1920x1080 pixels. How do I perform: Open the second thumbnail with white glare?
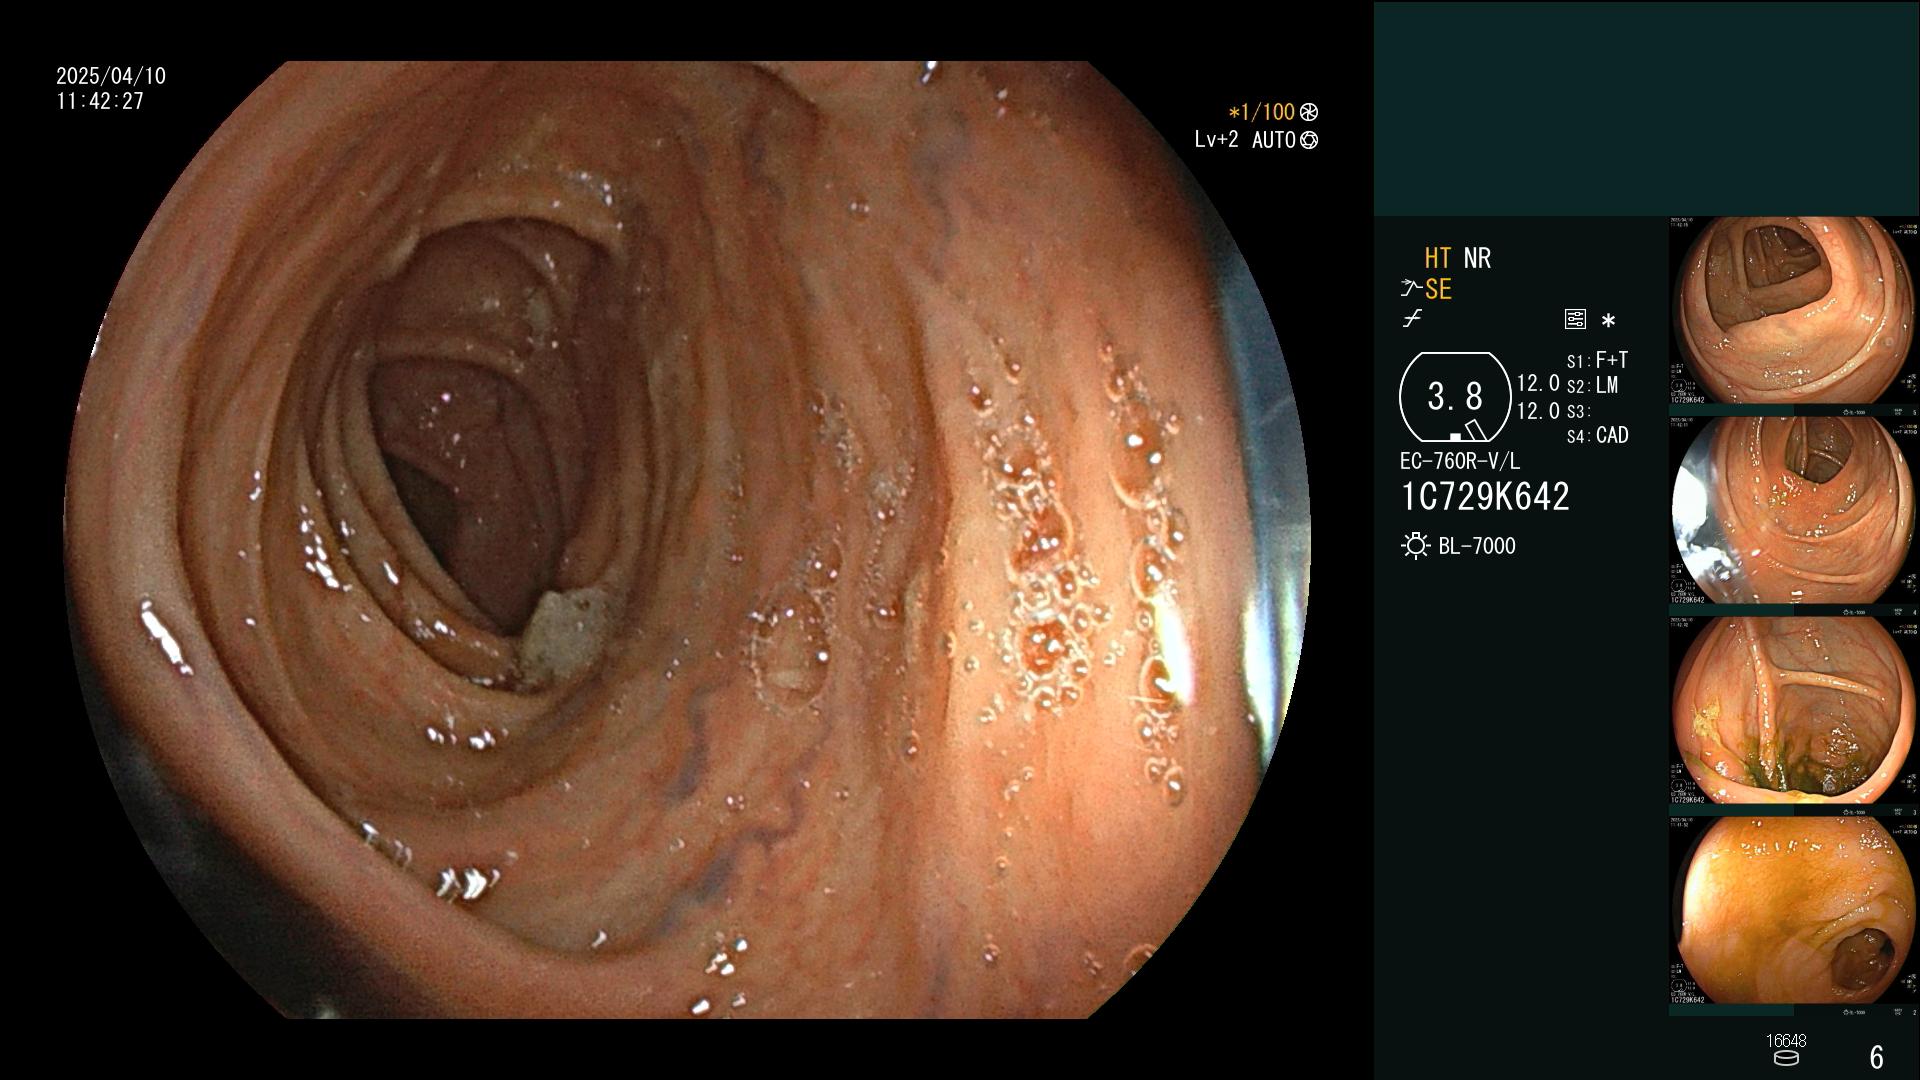tap(1794, 511)
